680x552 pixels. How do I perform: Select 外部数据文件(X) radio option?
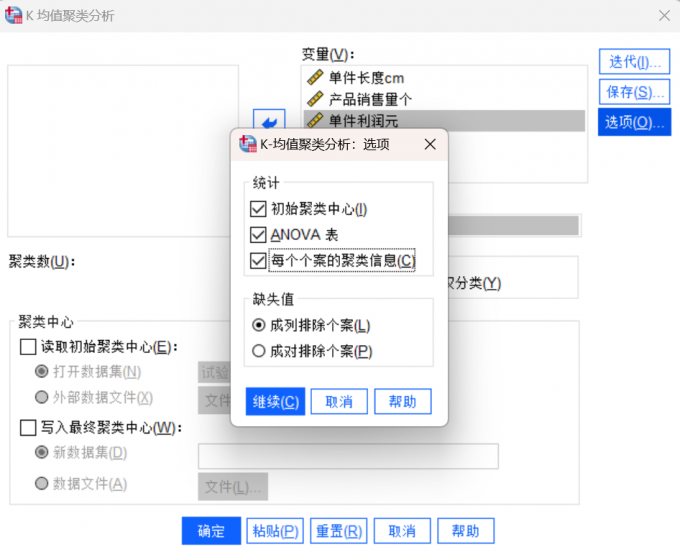(41, 397)
